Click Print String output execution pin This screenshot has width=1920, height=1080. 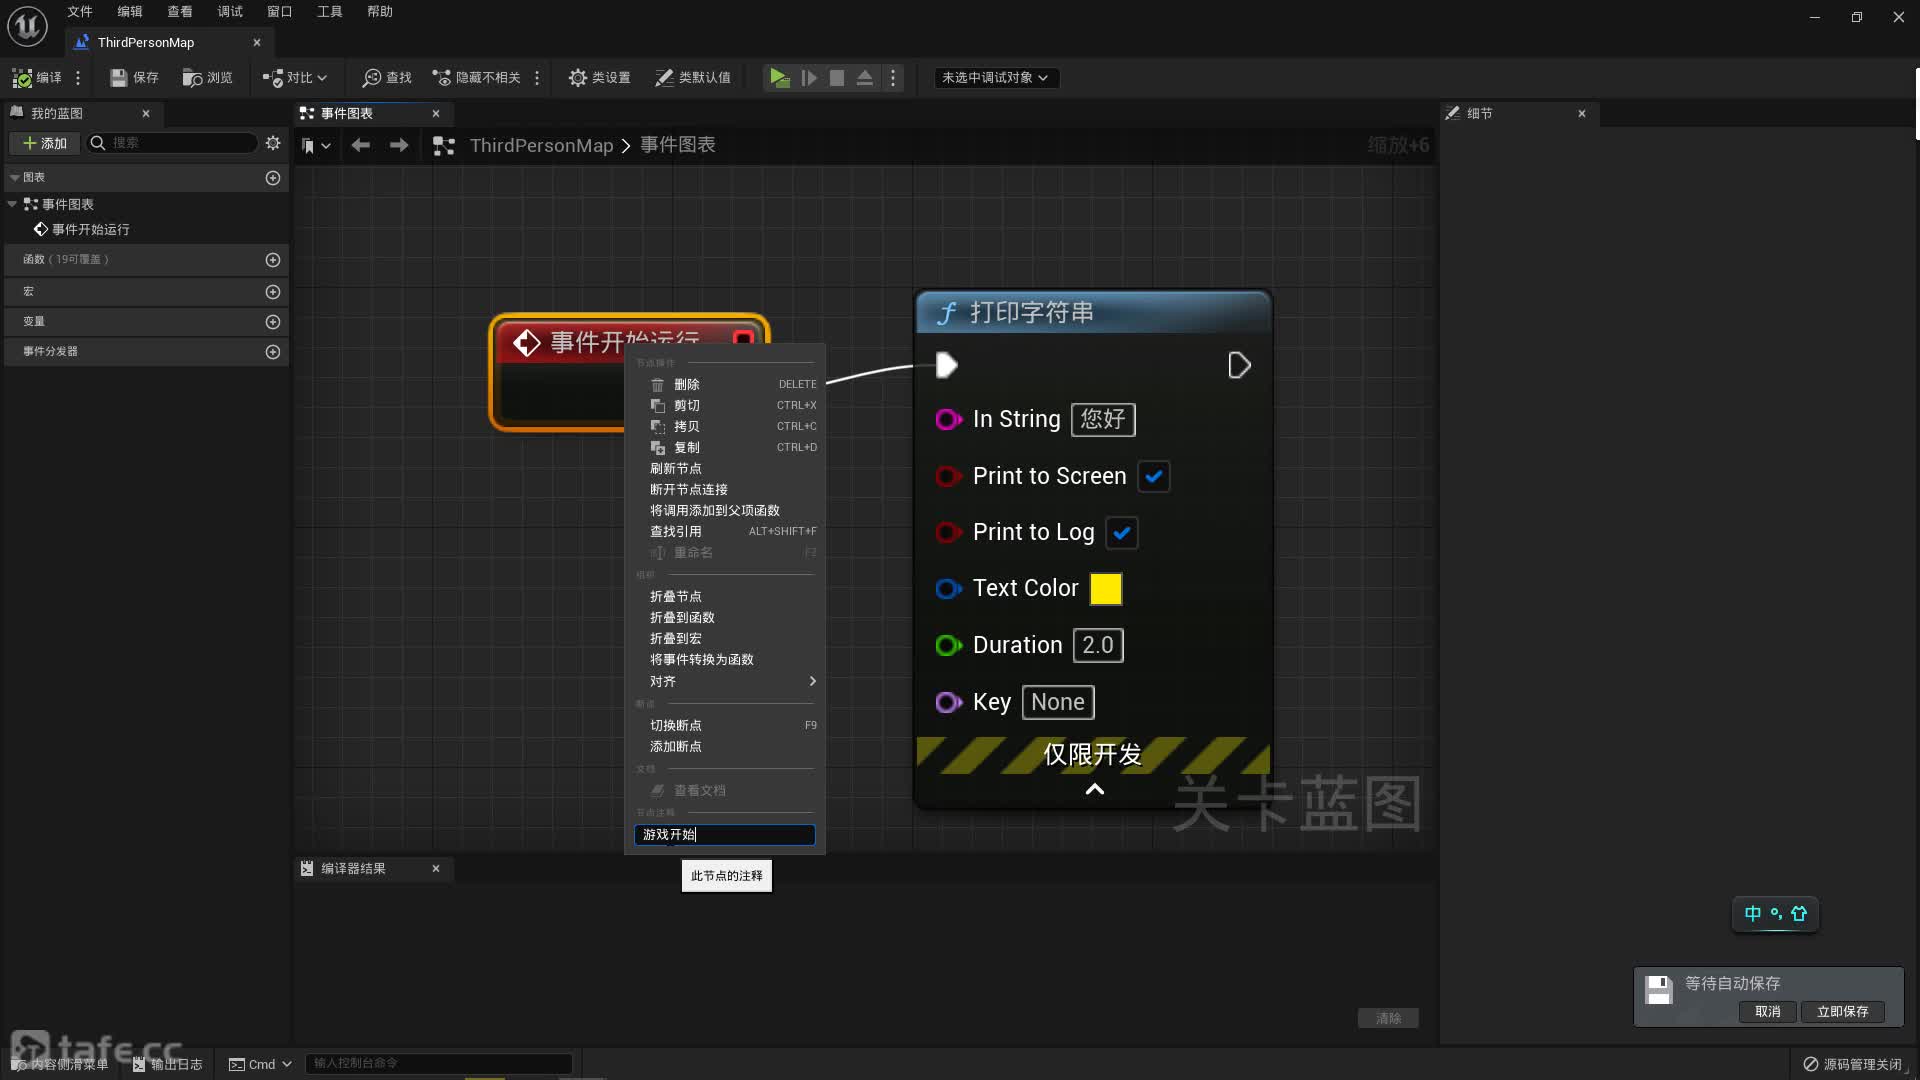point(1239,365)
